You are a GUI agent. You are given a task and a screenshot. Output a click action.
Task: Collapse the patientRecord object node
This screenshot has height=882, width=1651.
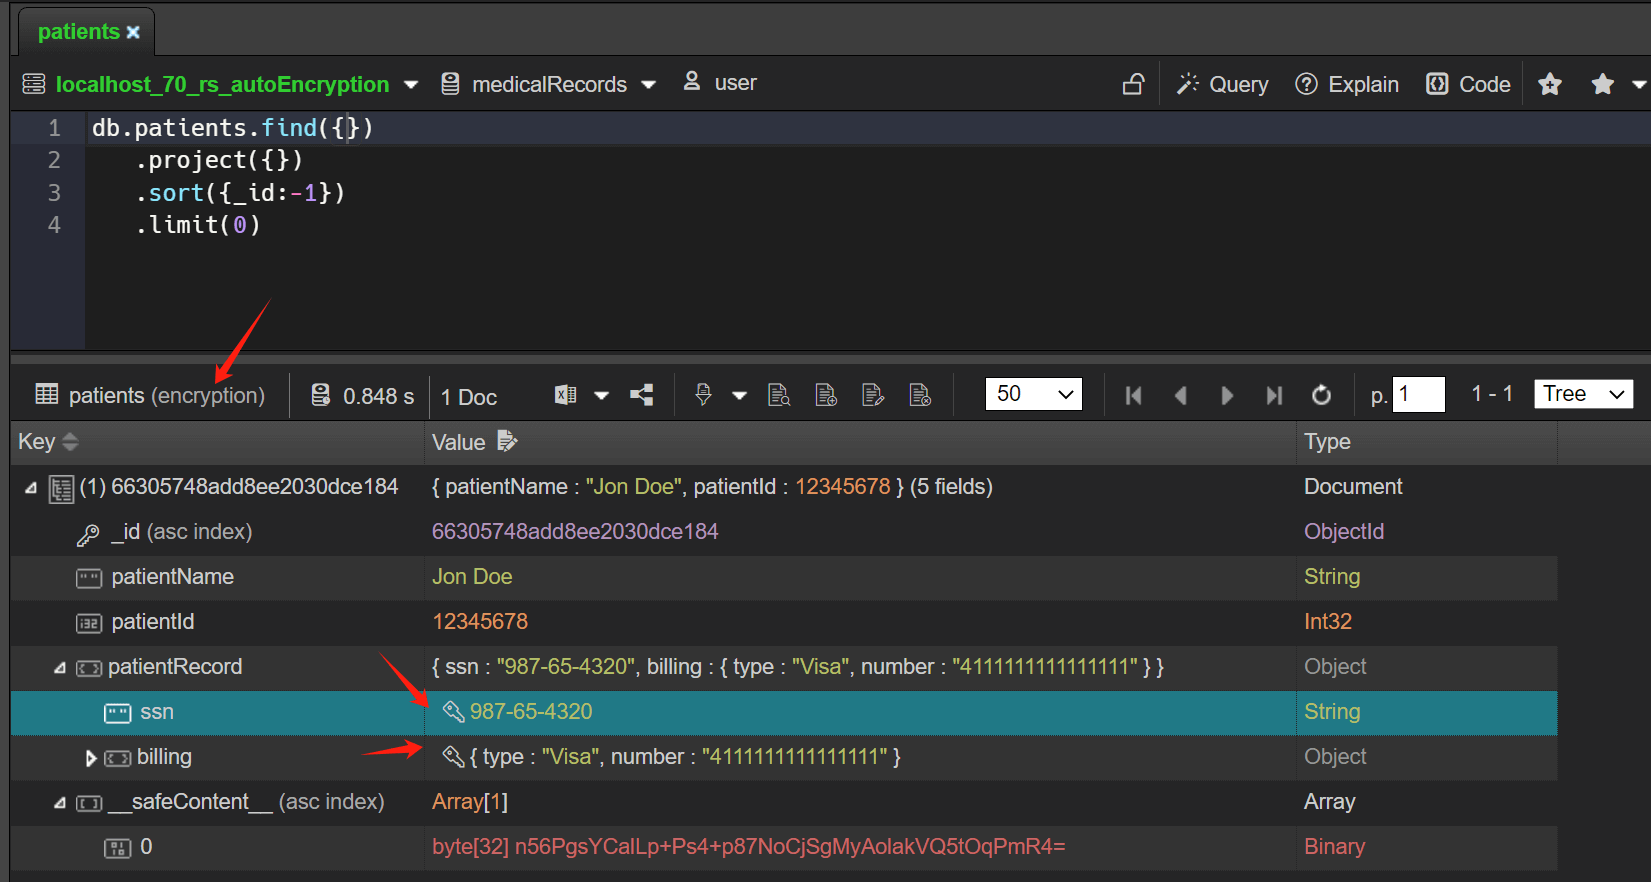[x=59, y=668]
